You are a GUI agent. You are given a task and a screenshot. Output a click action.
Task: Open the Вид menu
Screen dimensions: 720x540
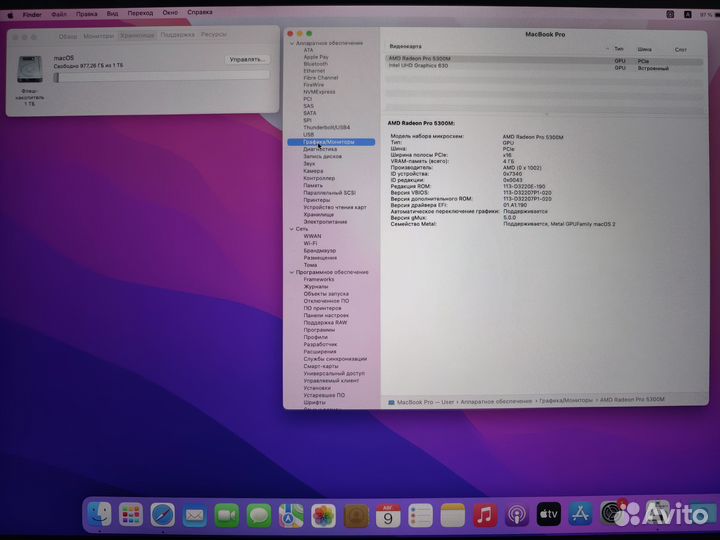coord(112,13)
